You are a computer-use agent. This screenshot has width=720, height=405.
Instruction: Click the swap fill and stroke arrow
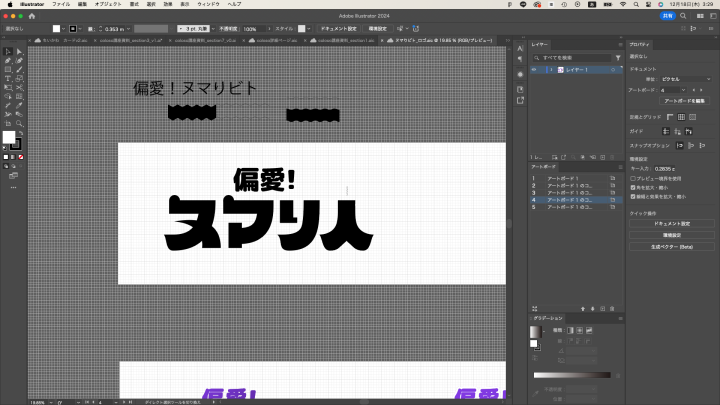(x=21, y=134)
